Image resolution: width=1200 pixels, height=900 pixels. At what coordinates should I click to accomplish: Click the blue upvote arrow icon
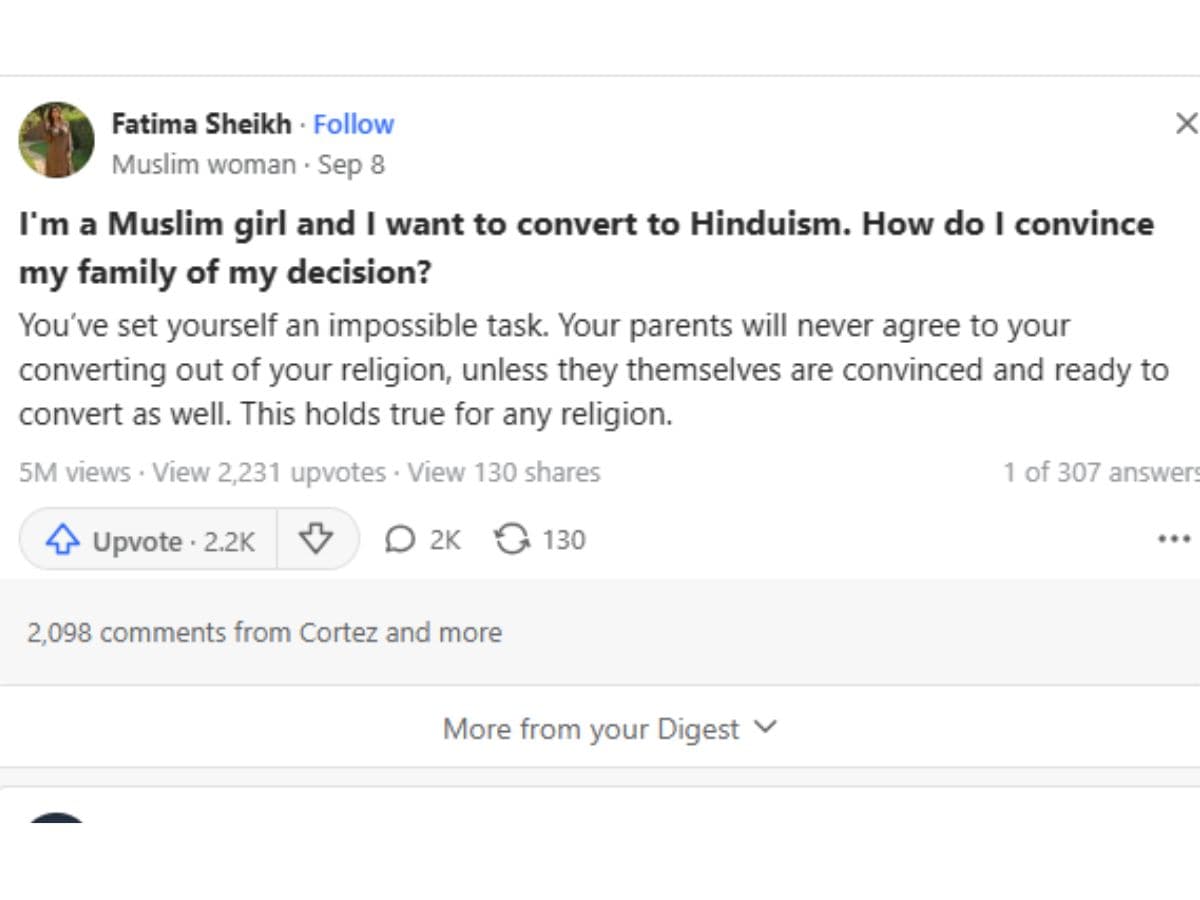point(62,541)
